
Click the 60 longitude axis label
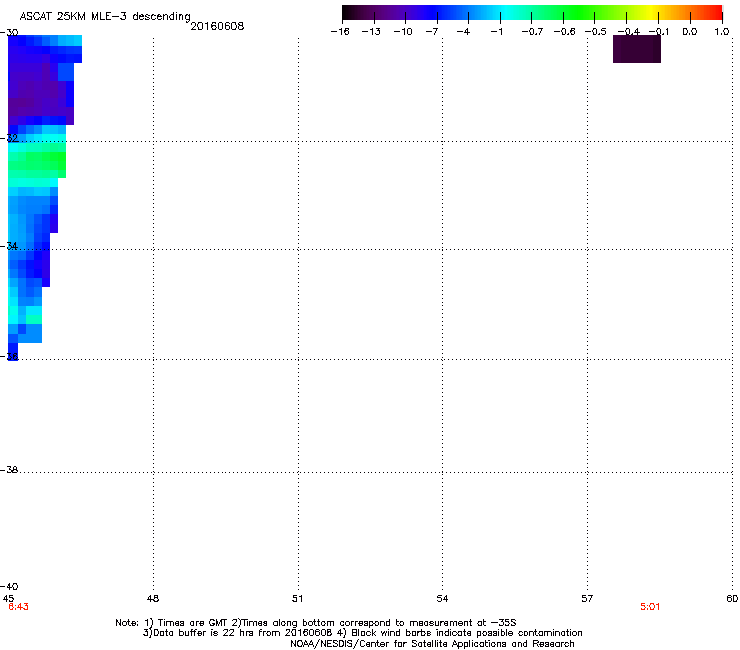(x=732, y=599)
